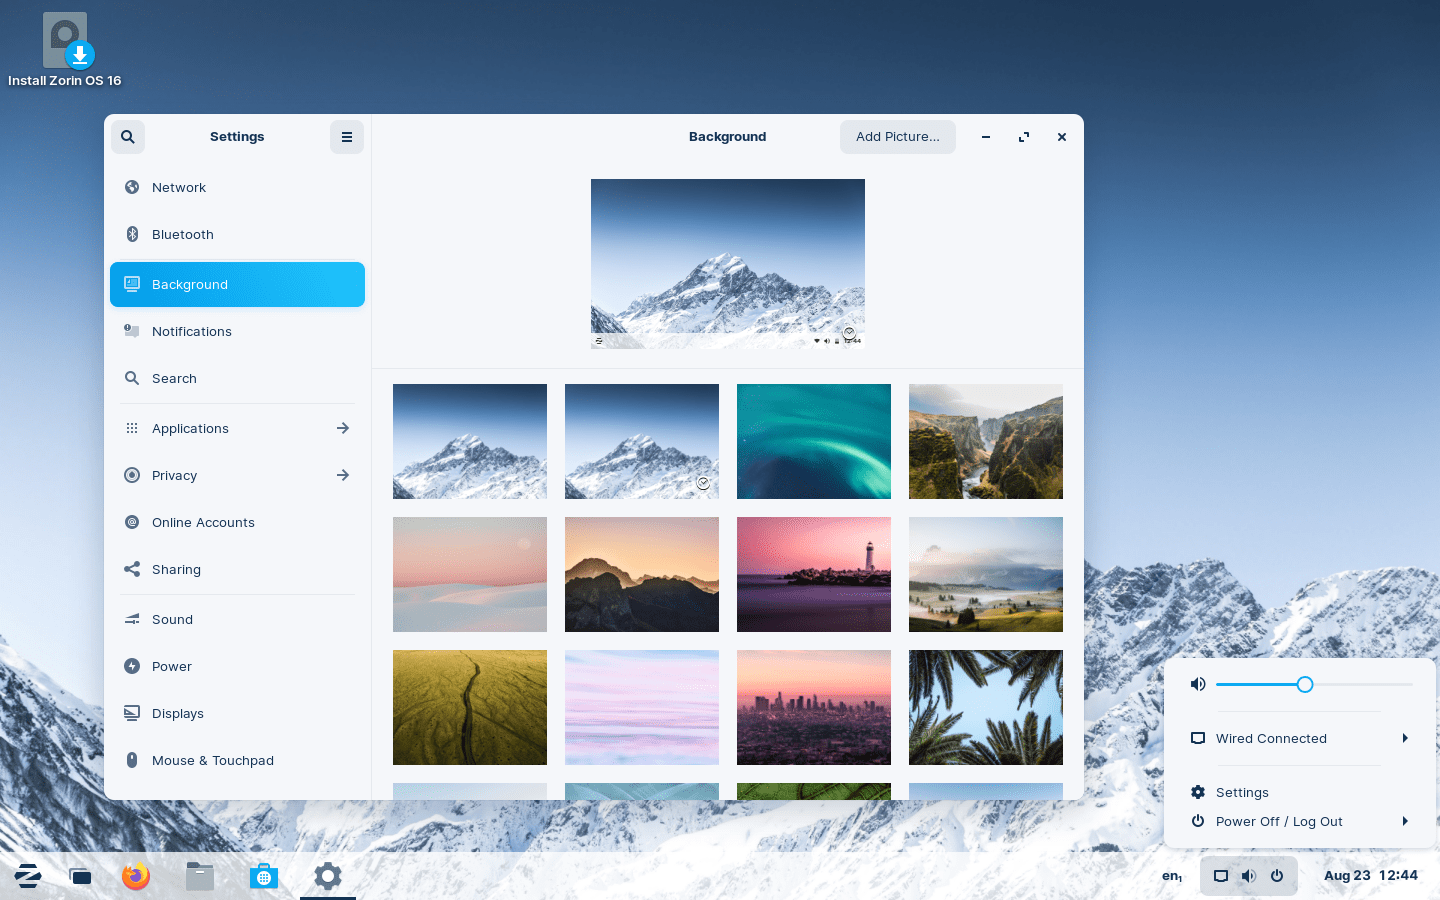1440x900 pixels.
Task: Open Settings from the system popup menu
Action: coord(1242,792)
